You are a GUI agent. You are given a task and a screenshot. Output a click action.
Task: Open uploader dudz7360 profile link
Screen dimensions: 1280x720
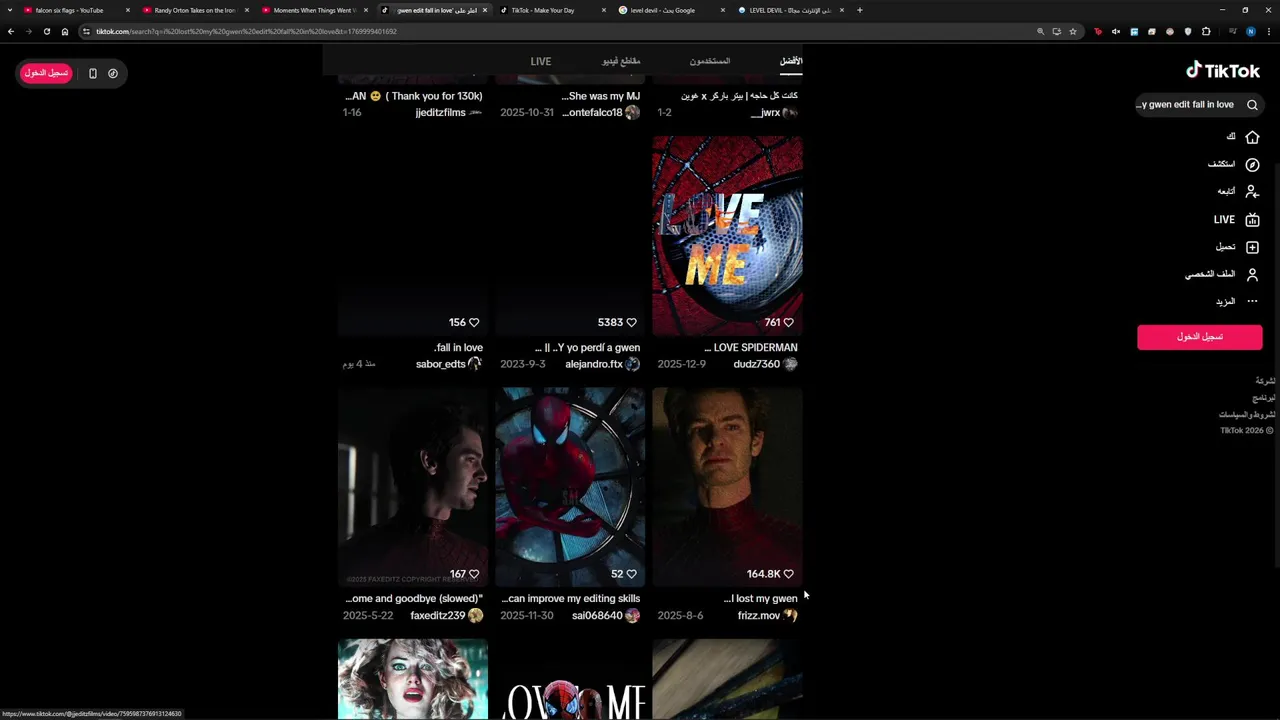pyautogui.click(x=756, y=364)
